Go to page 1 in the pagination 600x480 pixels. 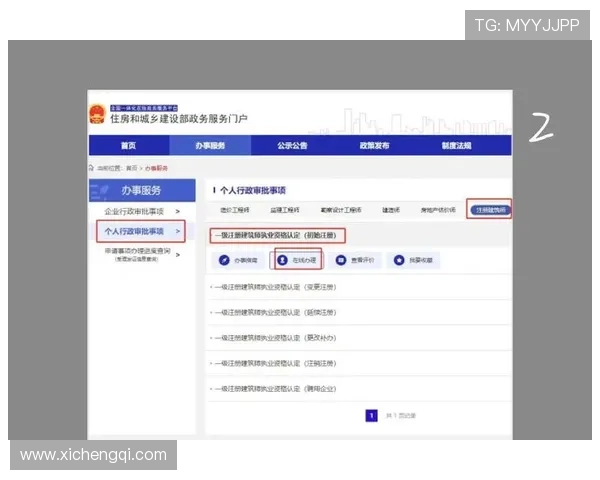click(x=372, y=415)
